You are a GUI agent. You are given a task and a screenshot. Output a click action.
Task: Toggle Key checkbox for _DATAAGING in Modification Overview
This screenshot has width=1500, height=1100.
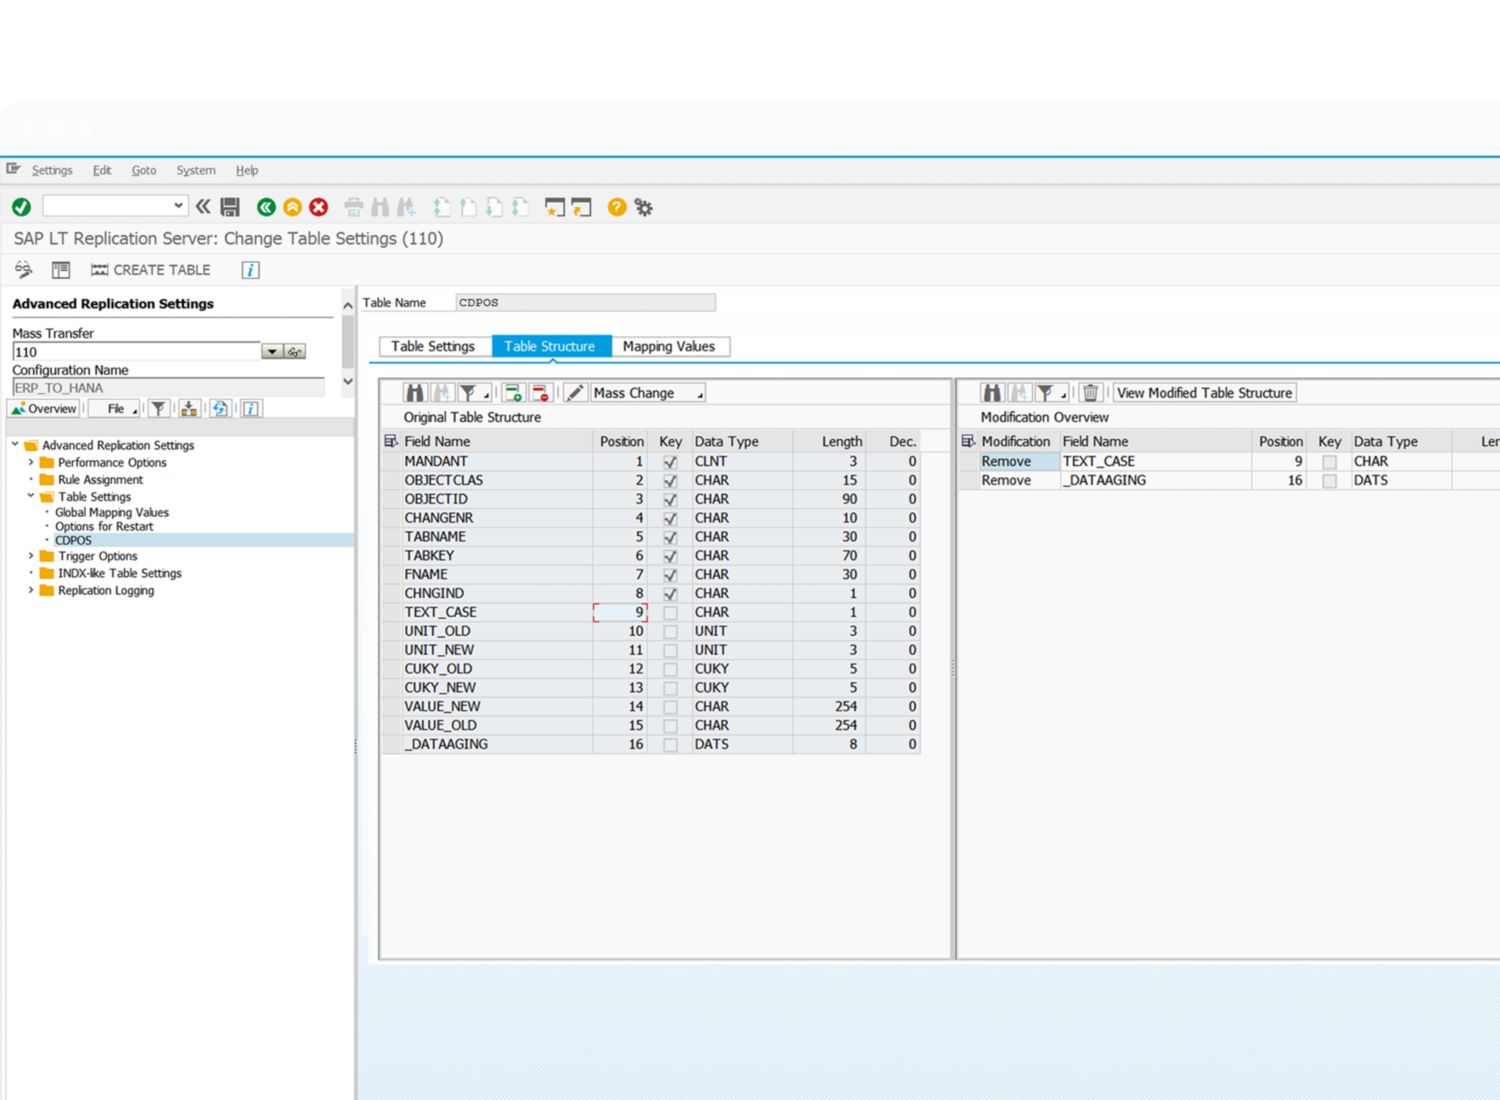tap(1329, 481)
